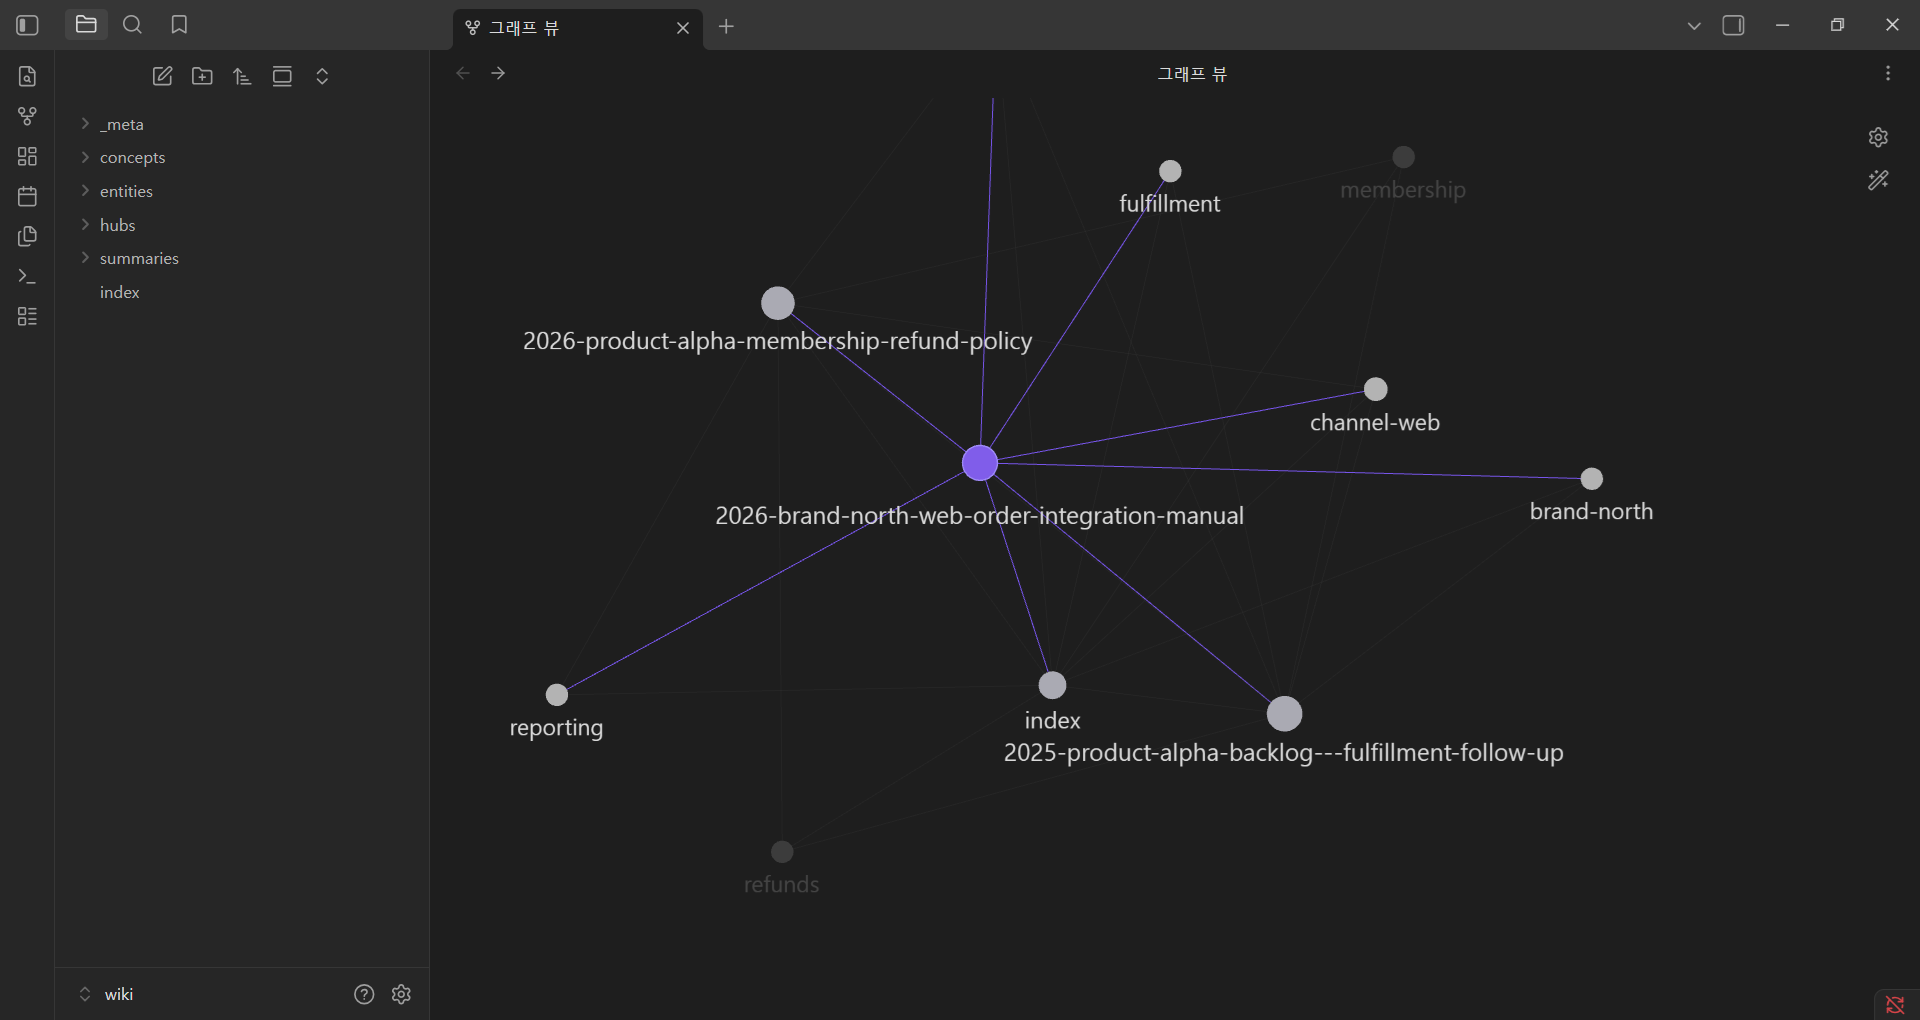Click the brand-north graph node
The image size is (1920, 1020).
point(1591,479)
